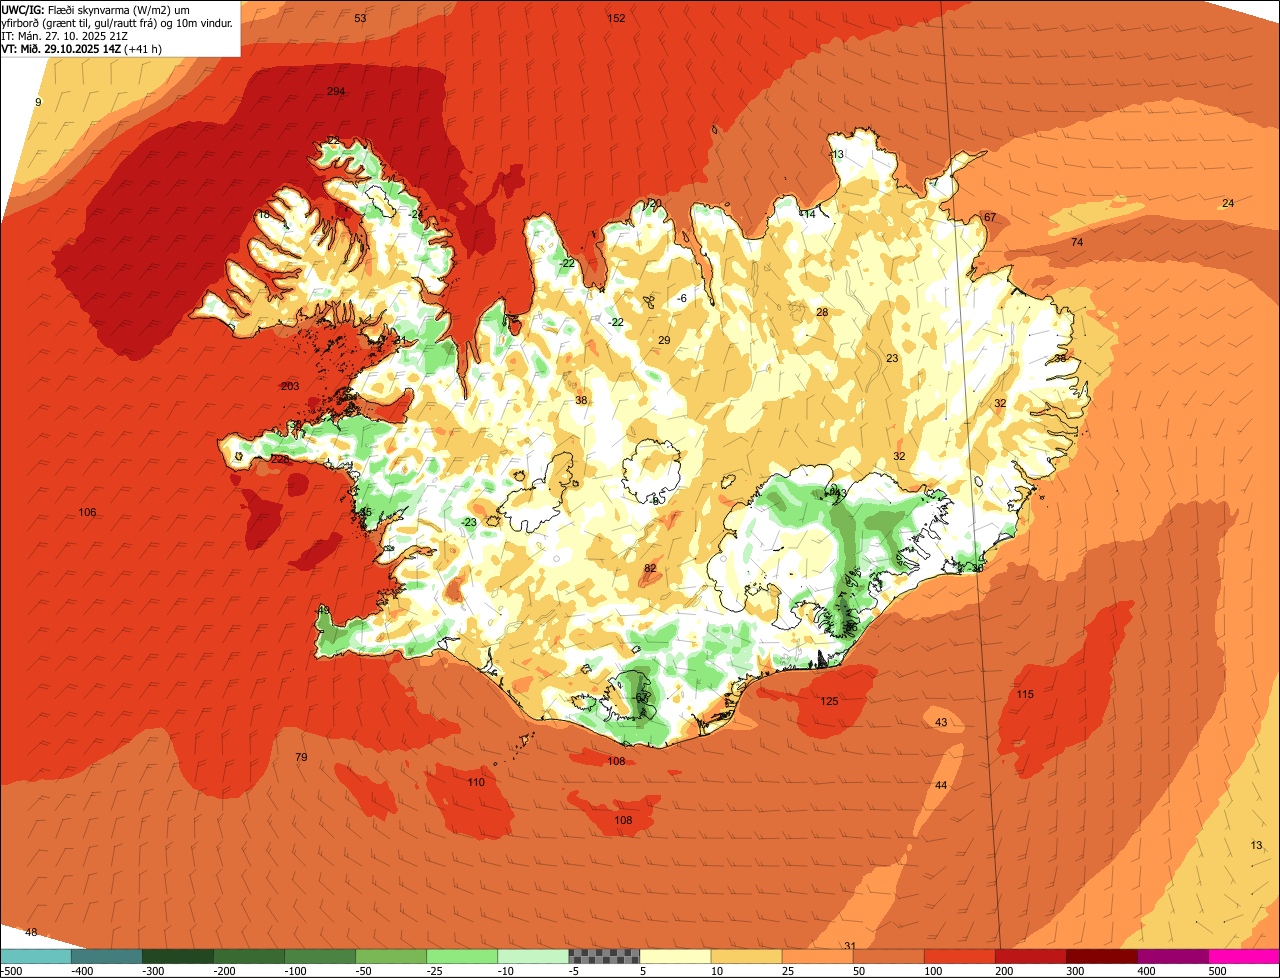This screenshot has height=978, width=1280.
Task: Pick the light green swatch between -25 and -10
Action: coord(462,956)
